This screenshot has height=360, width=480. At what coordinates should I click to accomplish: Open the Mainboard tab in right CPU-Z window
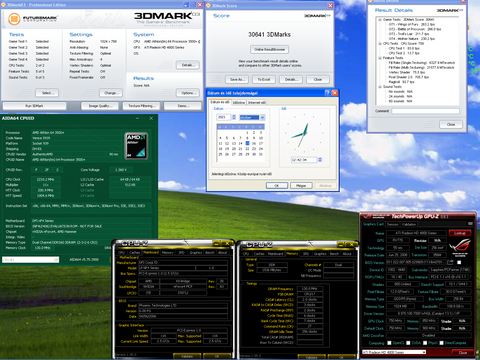[x=275, y=254]
